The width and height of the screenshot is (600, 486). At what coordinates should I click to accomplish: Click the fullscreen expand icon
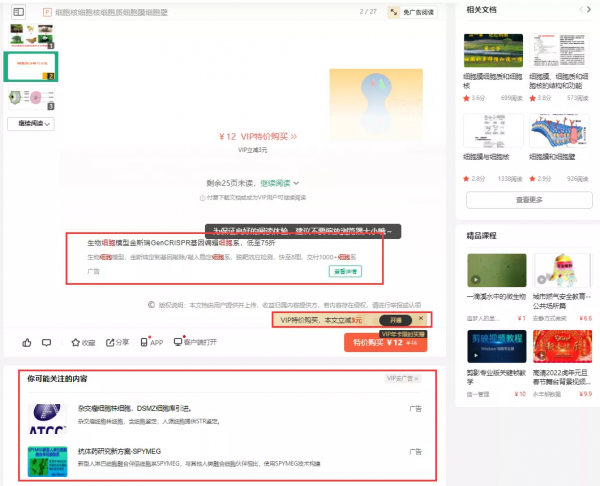(x=394, y=12)
